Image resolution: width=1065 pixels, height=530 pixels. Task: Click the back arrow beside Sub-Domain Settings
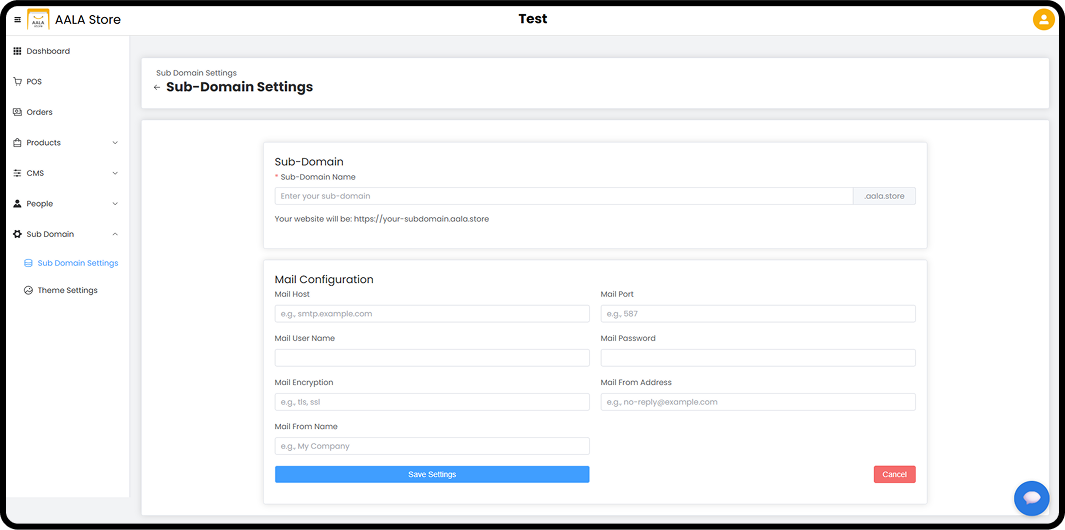157,88
